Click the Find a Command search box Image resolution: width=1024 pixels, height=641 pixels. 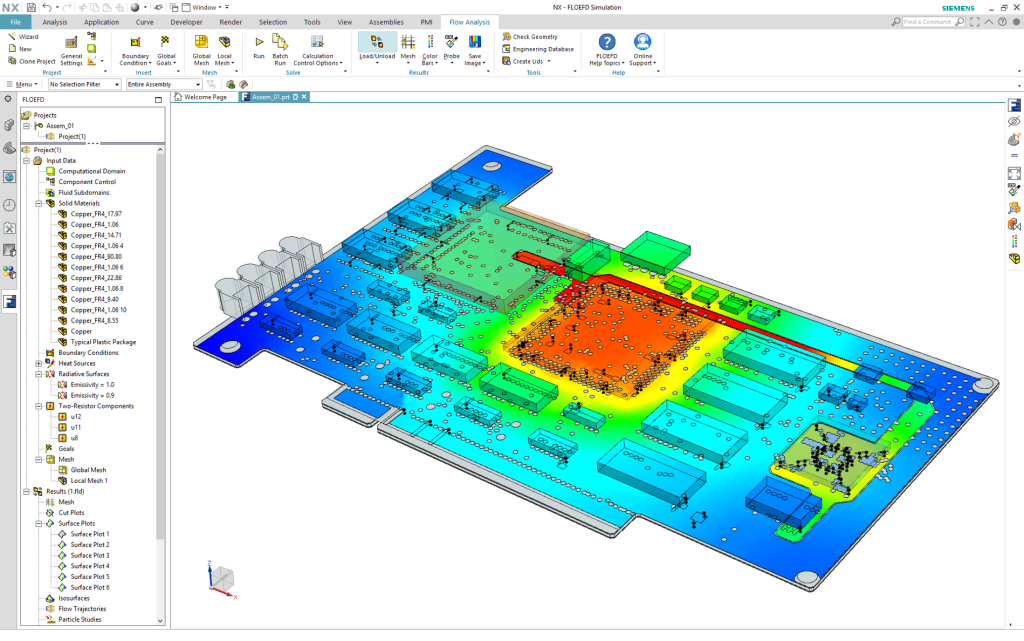click(929, 22)
